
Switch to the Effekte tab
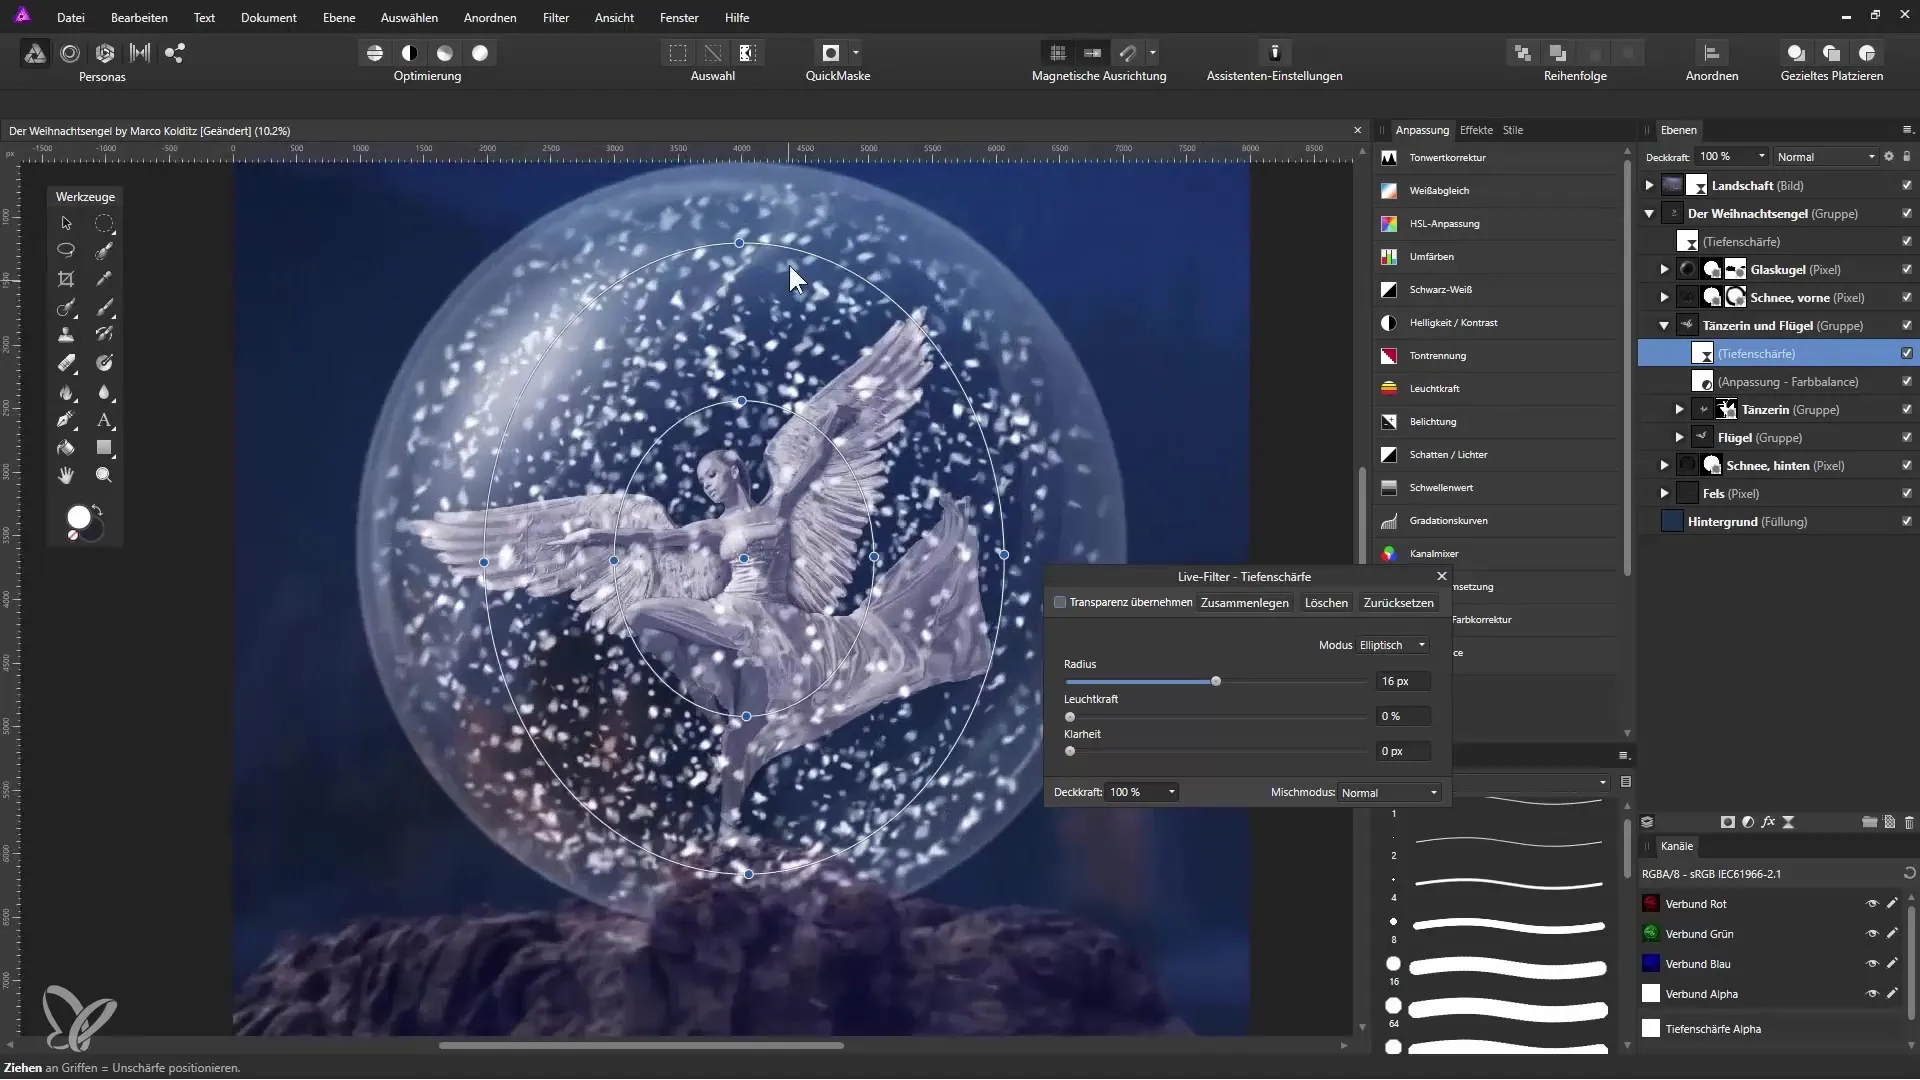coord(1475,130)
